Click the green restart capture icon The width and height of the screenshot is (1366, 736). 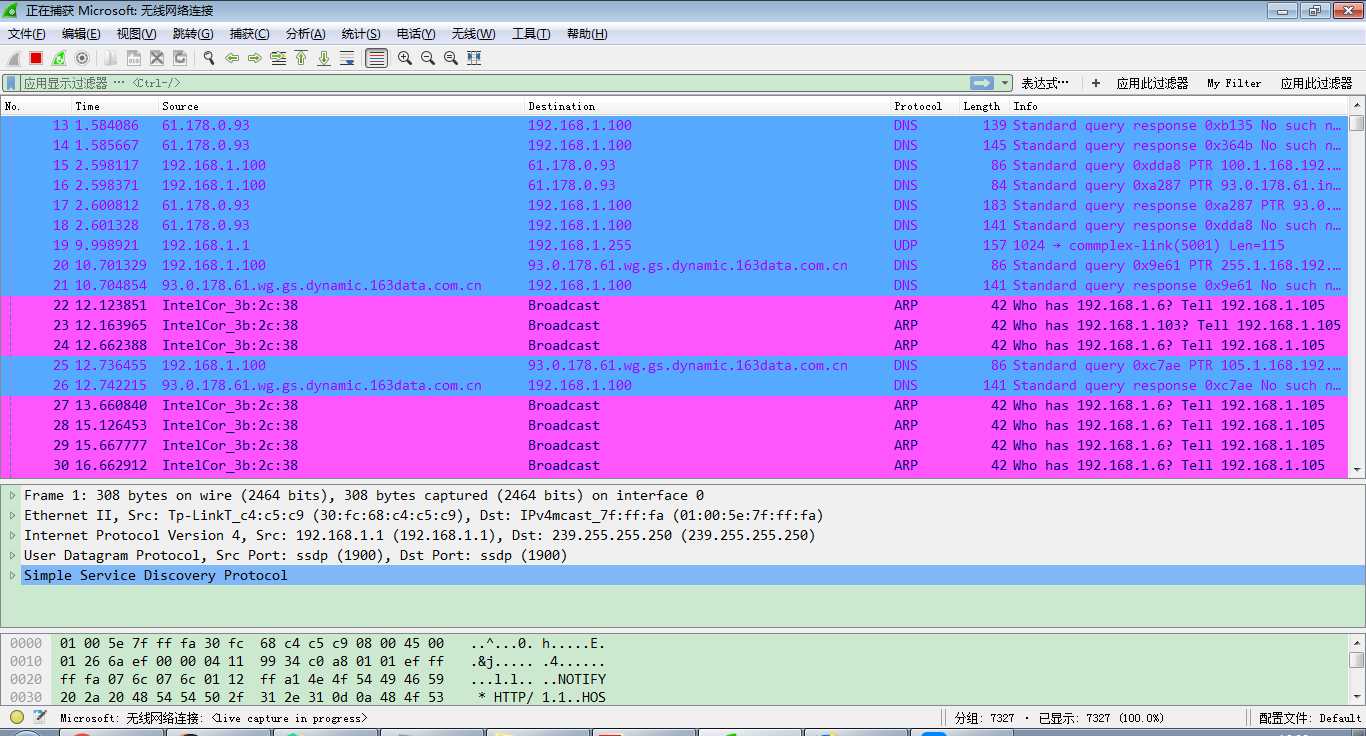pyautogui.click(x=59, y=58)
